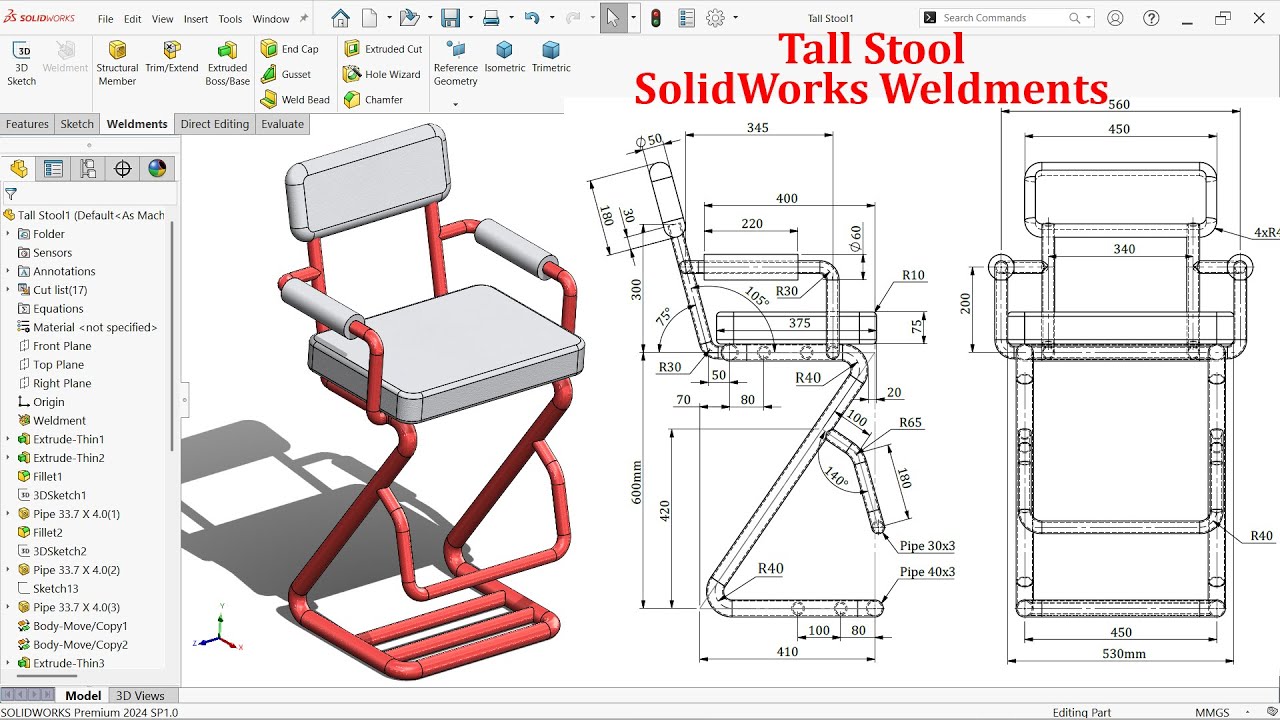The image size is (1280, 720).
Task: Switch to Isometric view
Action: 505,58
